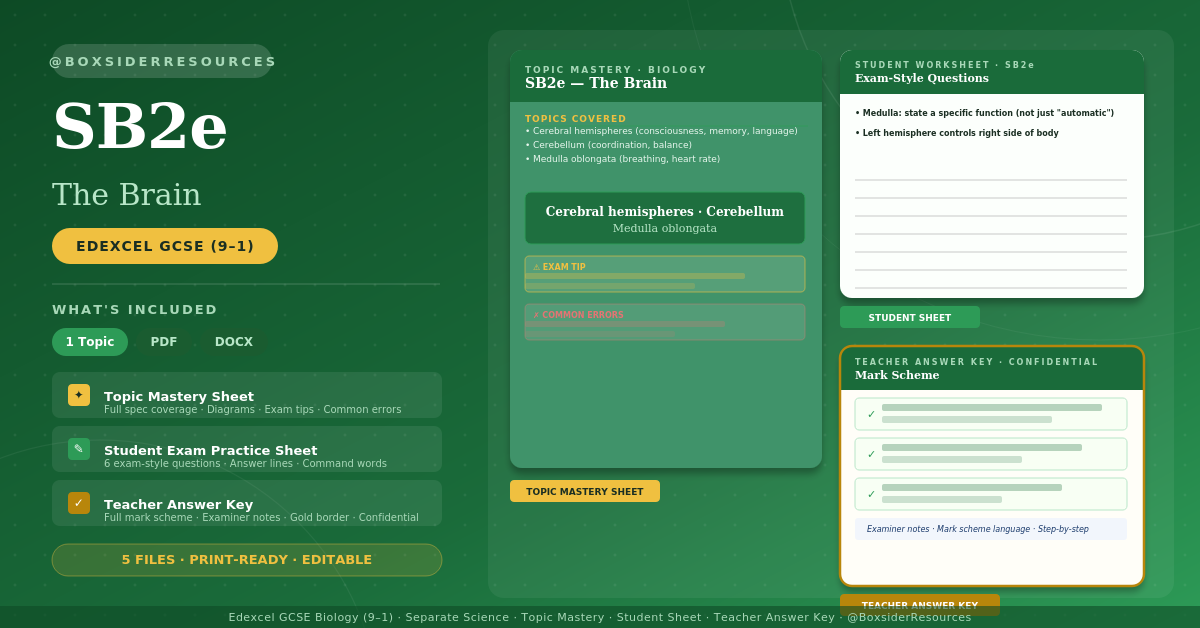Click the @BOXSIDERRESOURCES handle badge
Screen dimensions: 1200x628
pos(162,61)
